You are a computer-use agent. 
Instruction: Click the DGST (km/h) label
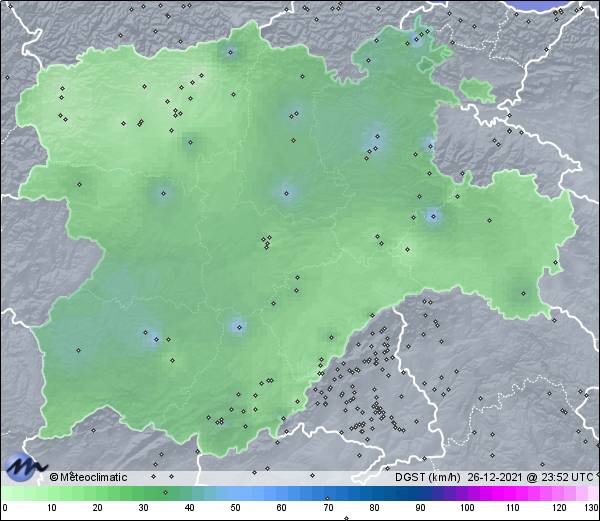tap(428, 477)
